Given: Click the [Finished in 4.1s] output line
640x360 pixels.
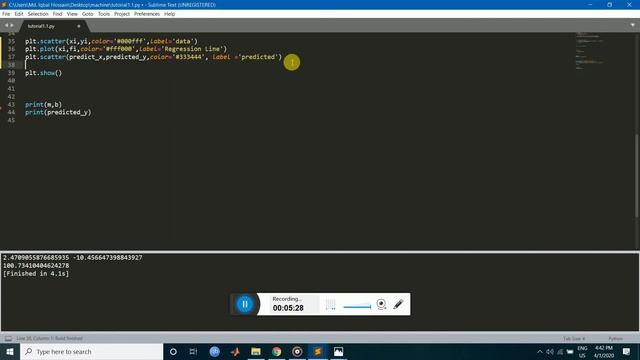Looking at the screenshot, I should pos(36,273).
